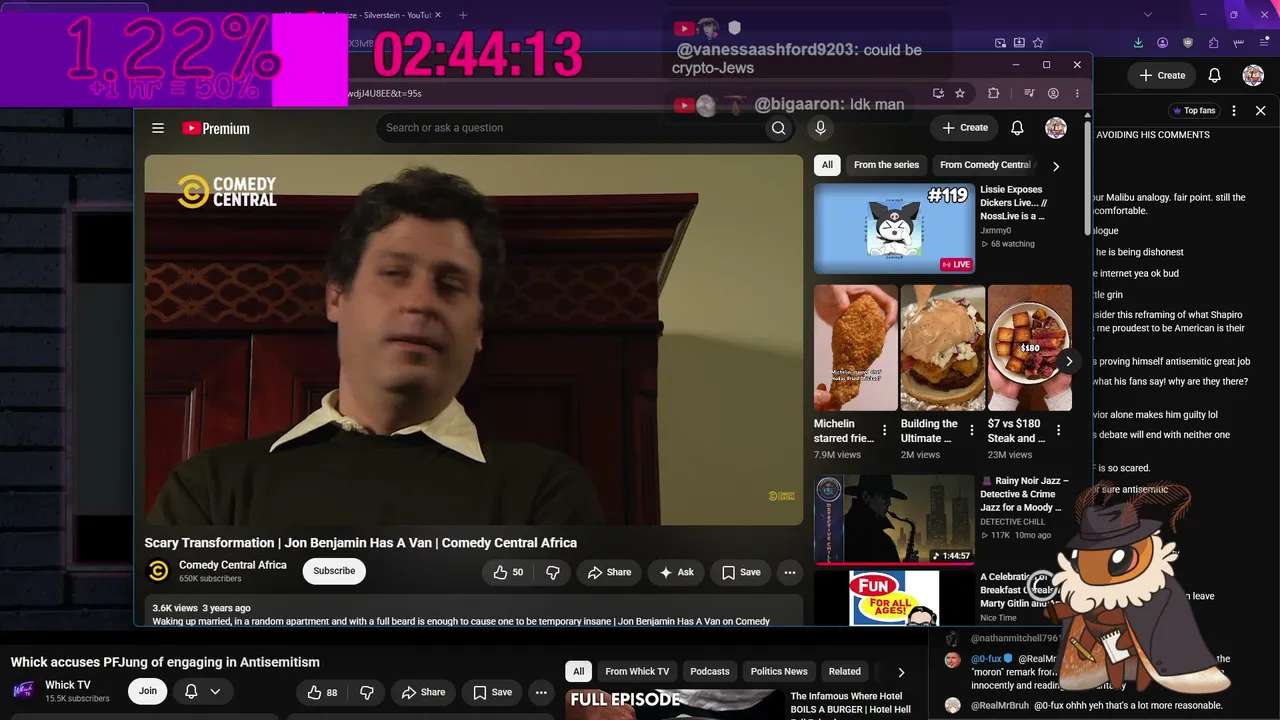Open account icon in back browser toolbar
This screenshot has height=720, width=1280.
(x=1162, y=43)
